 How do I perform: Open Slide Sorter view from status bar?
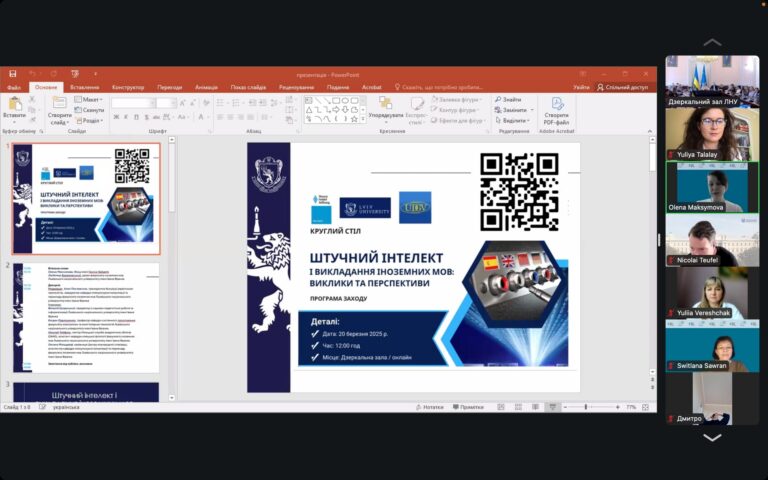pyautogui.click(x=517, y=407)
